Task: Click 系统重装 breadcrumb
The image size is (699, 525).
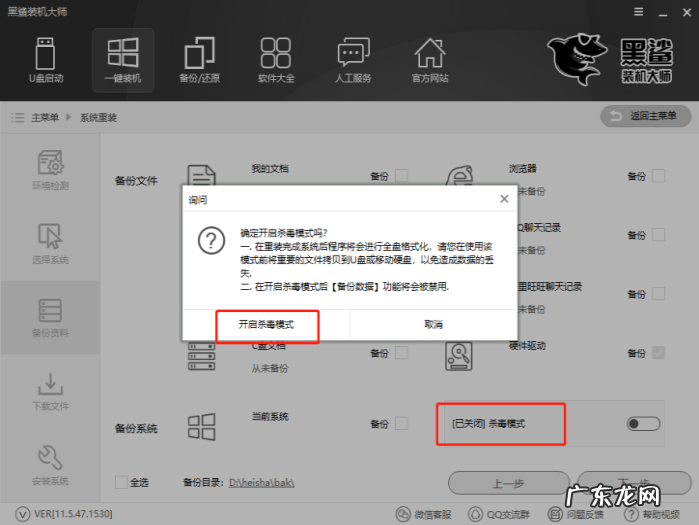Action: click(98, 118)
